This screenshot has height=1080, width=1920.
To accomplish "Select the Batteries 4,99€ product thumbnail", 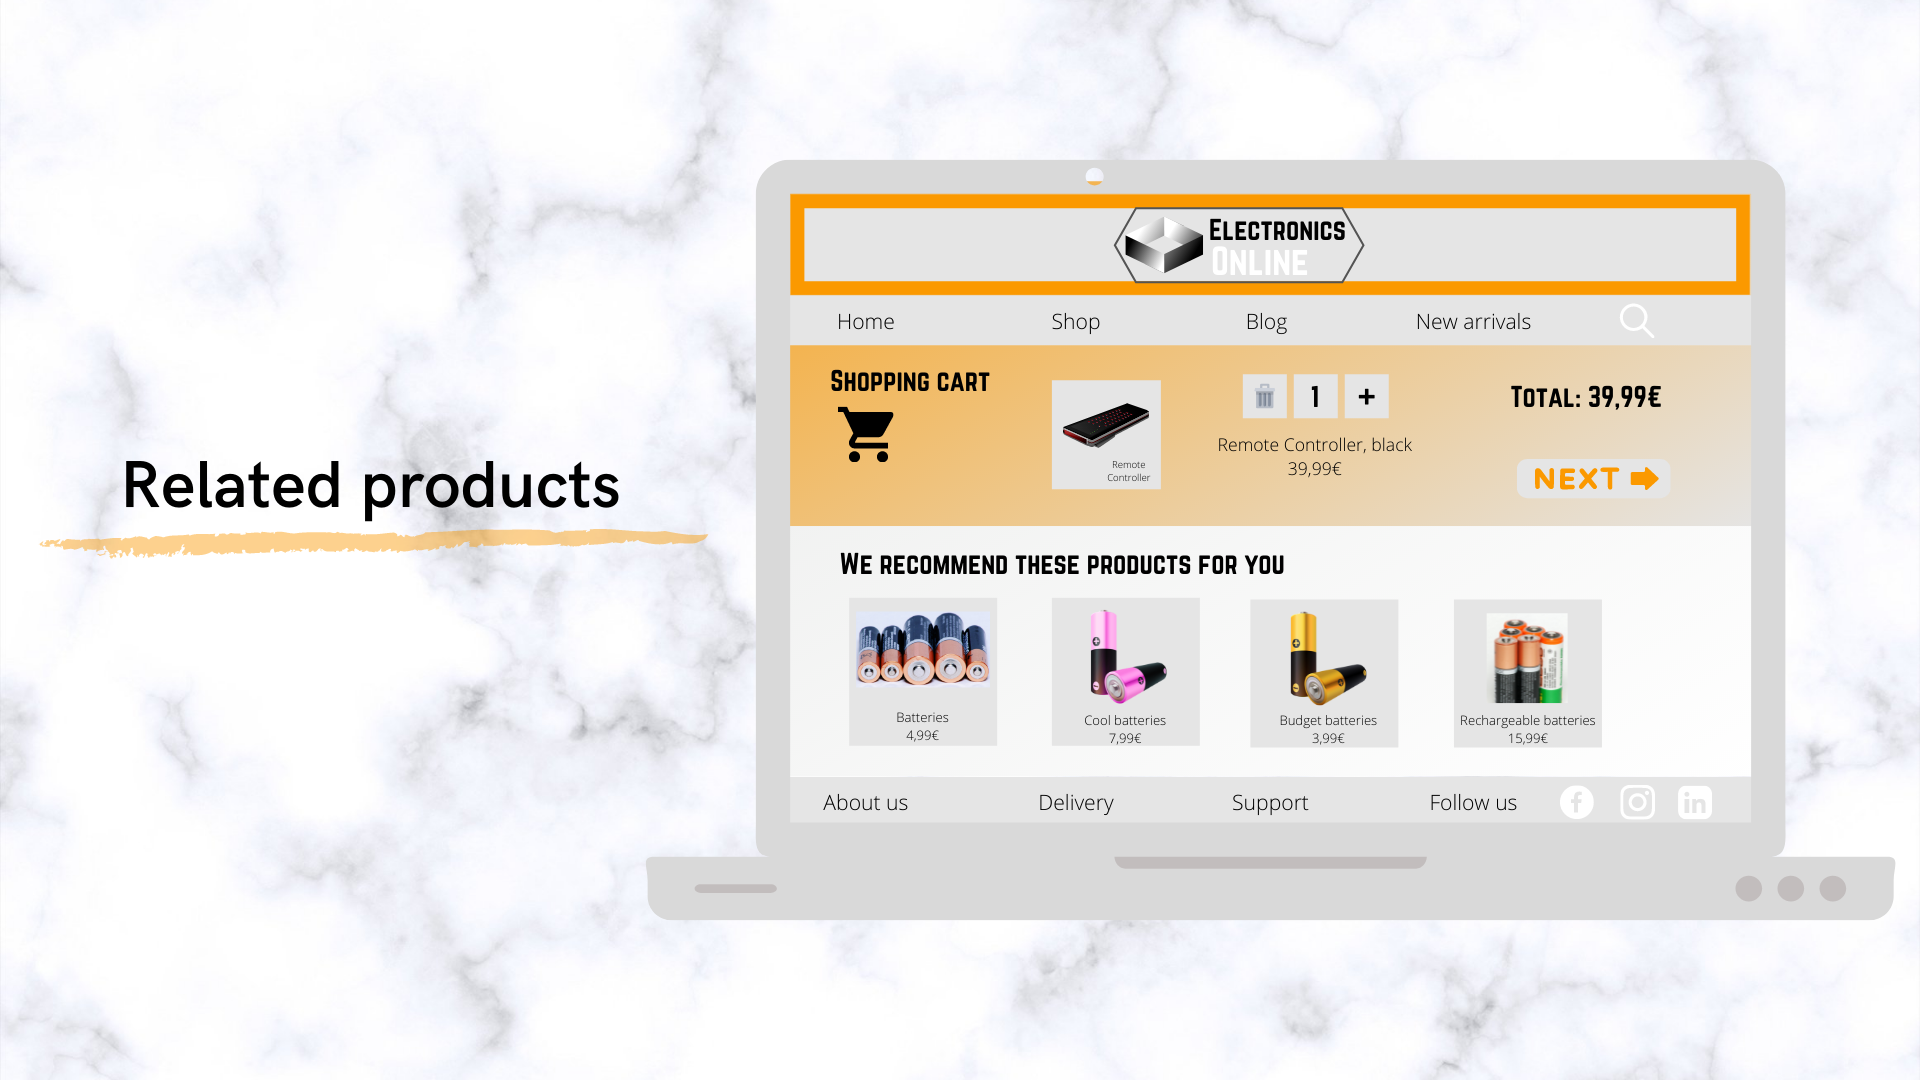I will point(923,672).
